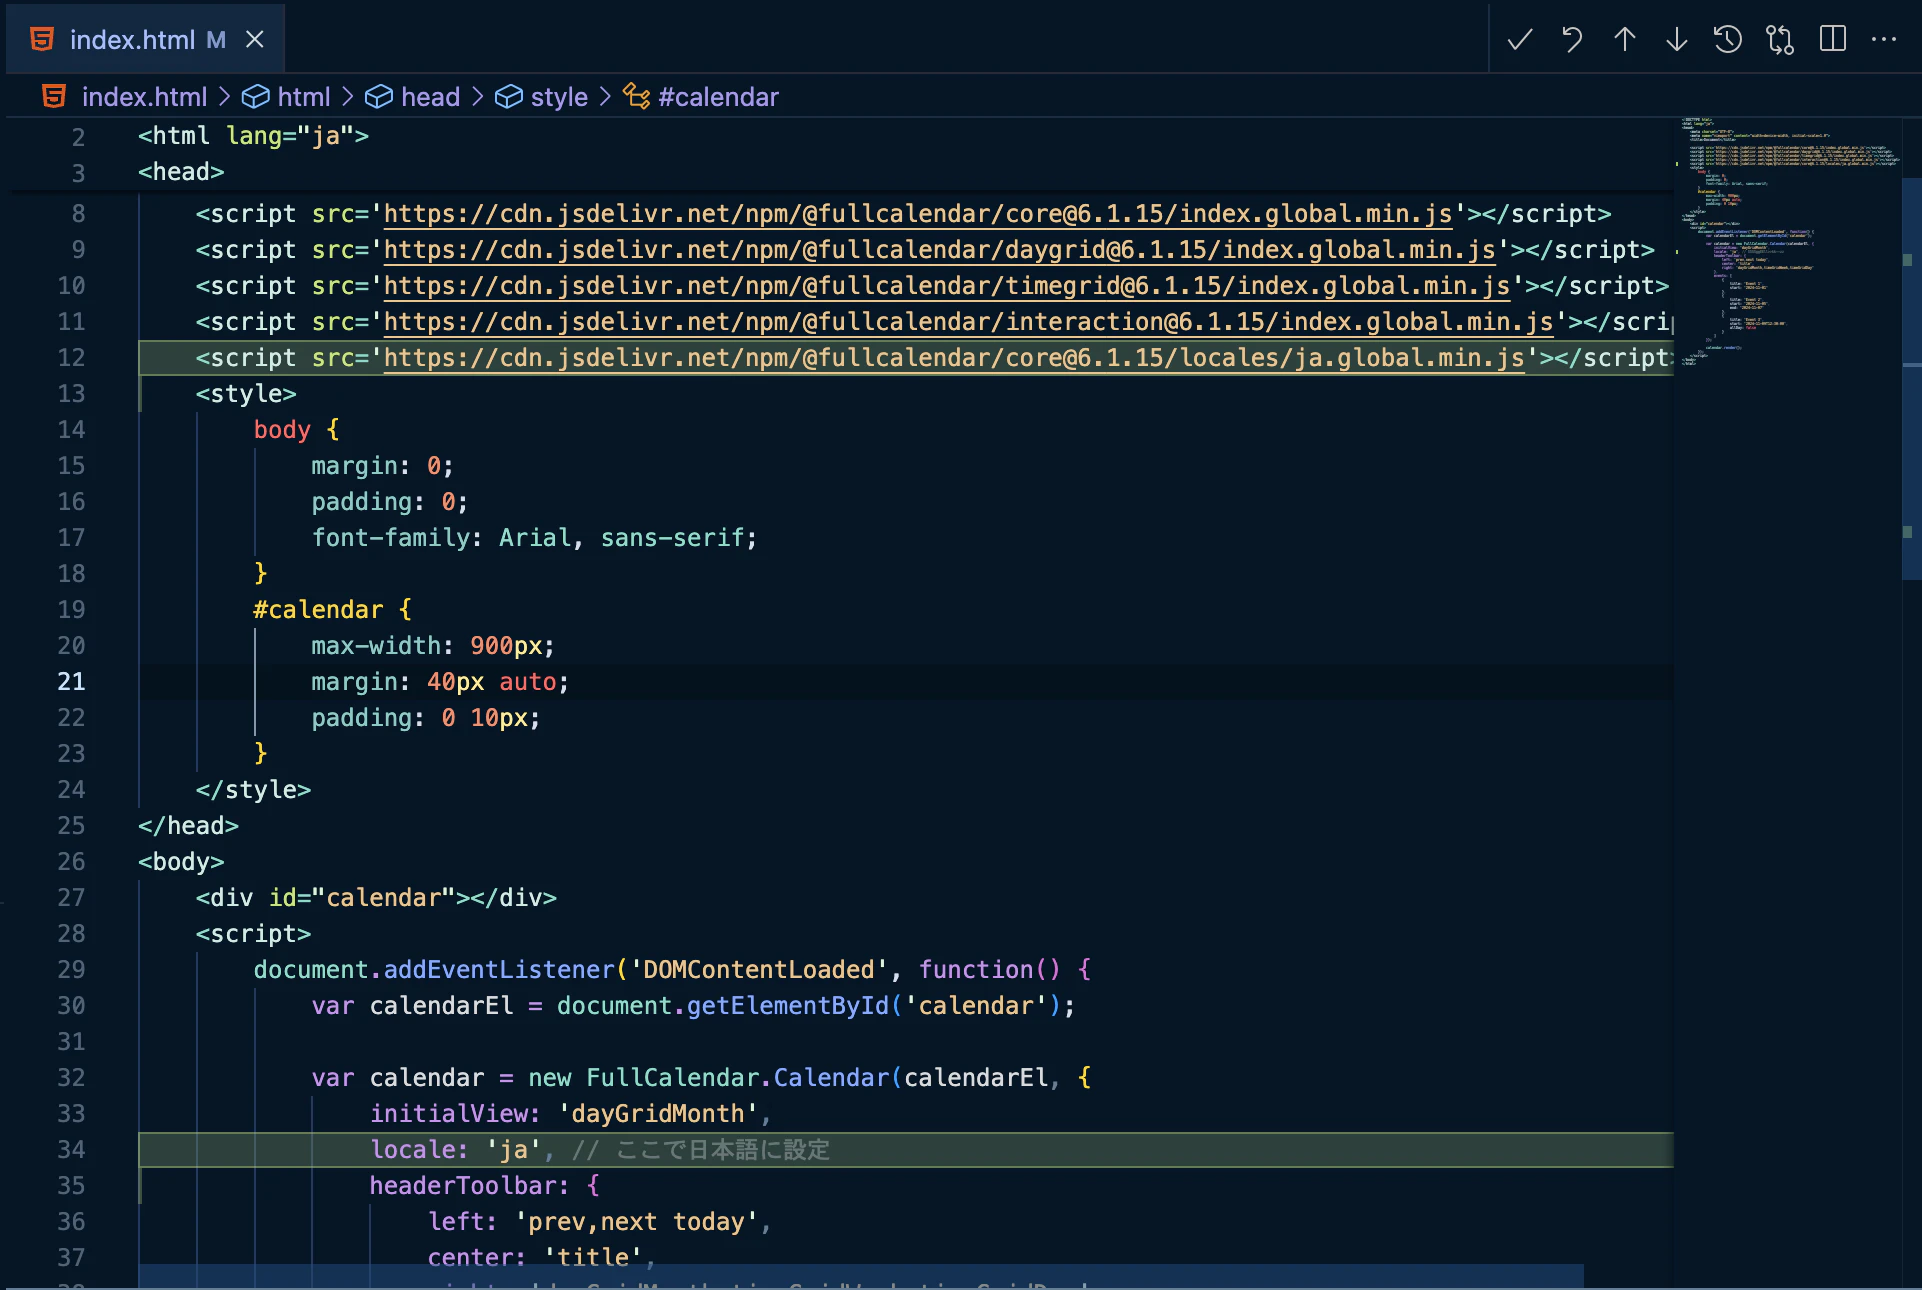Click line number 12 in the gutter
The width and height of the screenshot is (1922, 1290).
(x=71, y=358)
